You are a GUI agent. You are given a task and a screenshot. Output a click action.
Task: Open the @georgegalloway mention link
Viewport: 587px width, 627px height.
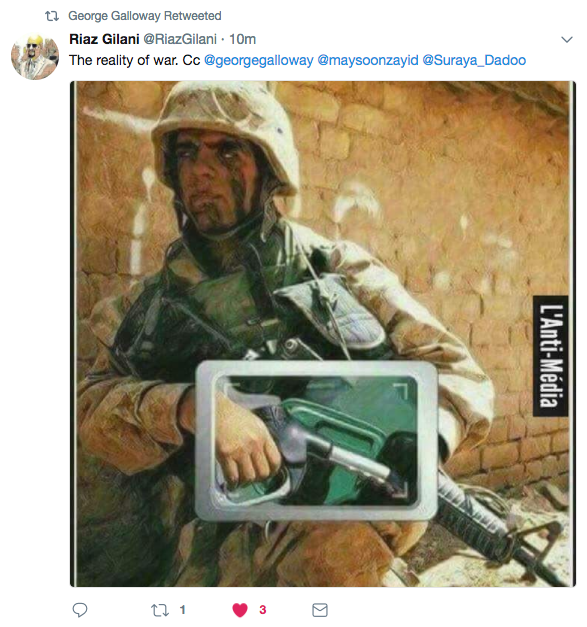pyautogui.click(x=259, y=60)
